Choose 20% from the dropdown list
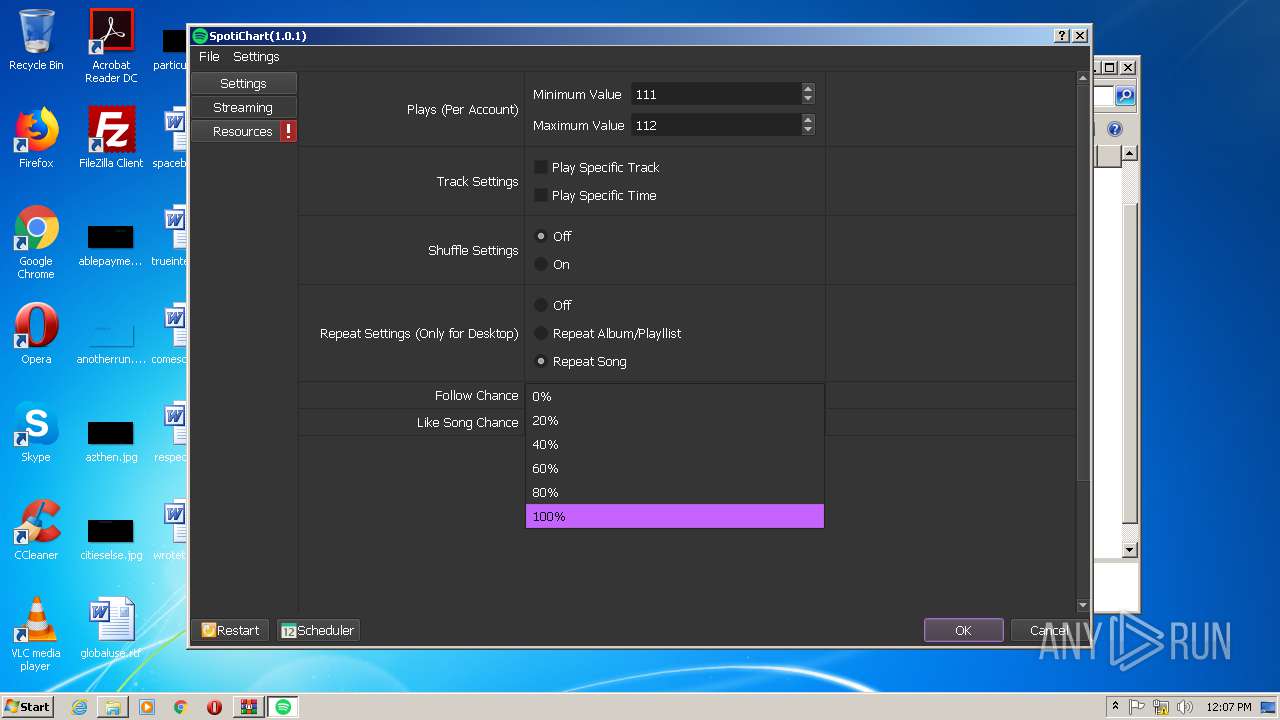1280x720 pixels. click(675, 420)
